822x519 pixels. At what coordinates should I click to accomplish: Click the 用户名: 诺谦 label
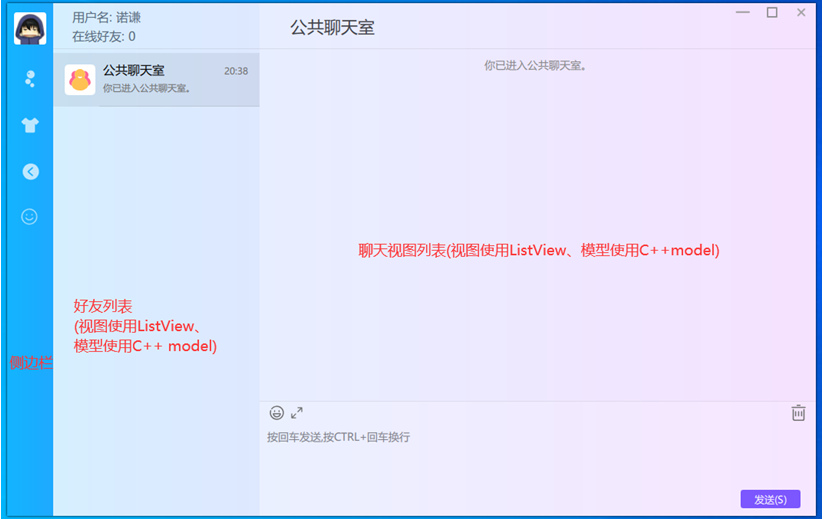click(106, 18)
